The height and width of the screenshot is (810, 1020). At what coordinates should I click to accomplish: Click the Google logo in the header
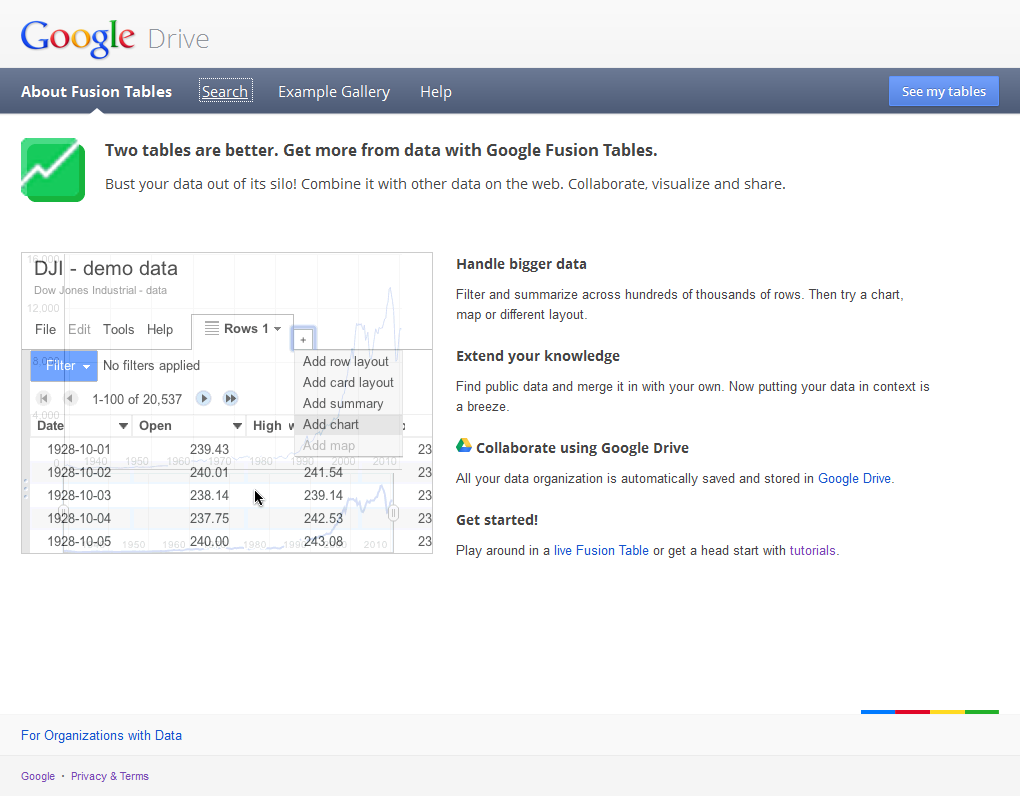tap(78, 38)
